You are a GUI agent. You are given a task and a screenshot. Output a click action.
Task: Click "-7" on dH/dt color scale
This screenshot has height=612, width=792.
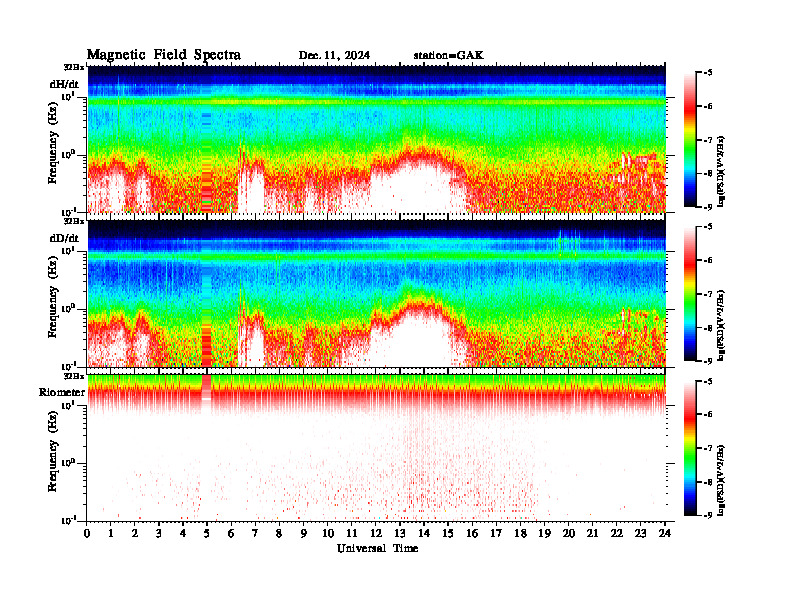pos(708,140)
